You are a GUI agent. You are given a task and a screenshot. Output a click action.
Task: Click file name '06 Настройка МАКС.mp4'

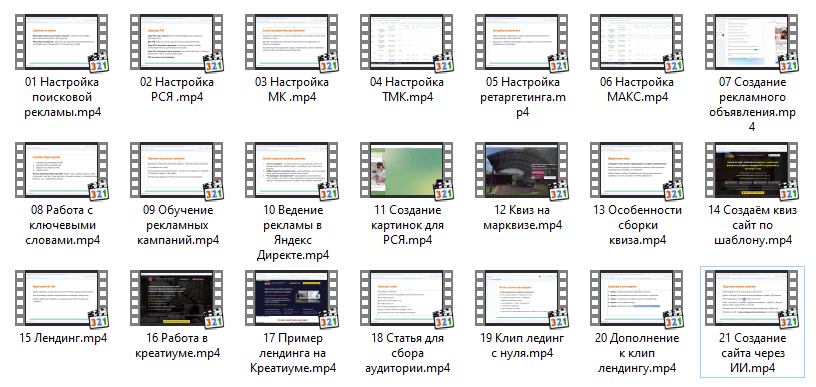[x=638, y=89]
